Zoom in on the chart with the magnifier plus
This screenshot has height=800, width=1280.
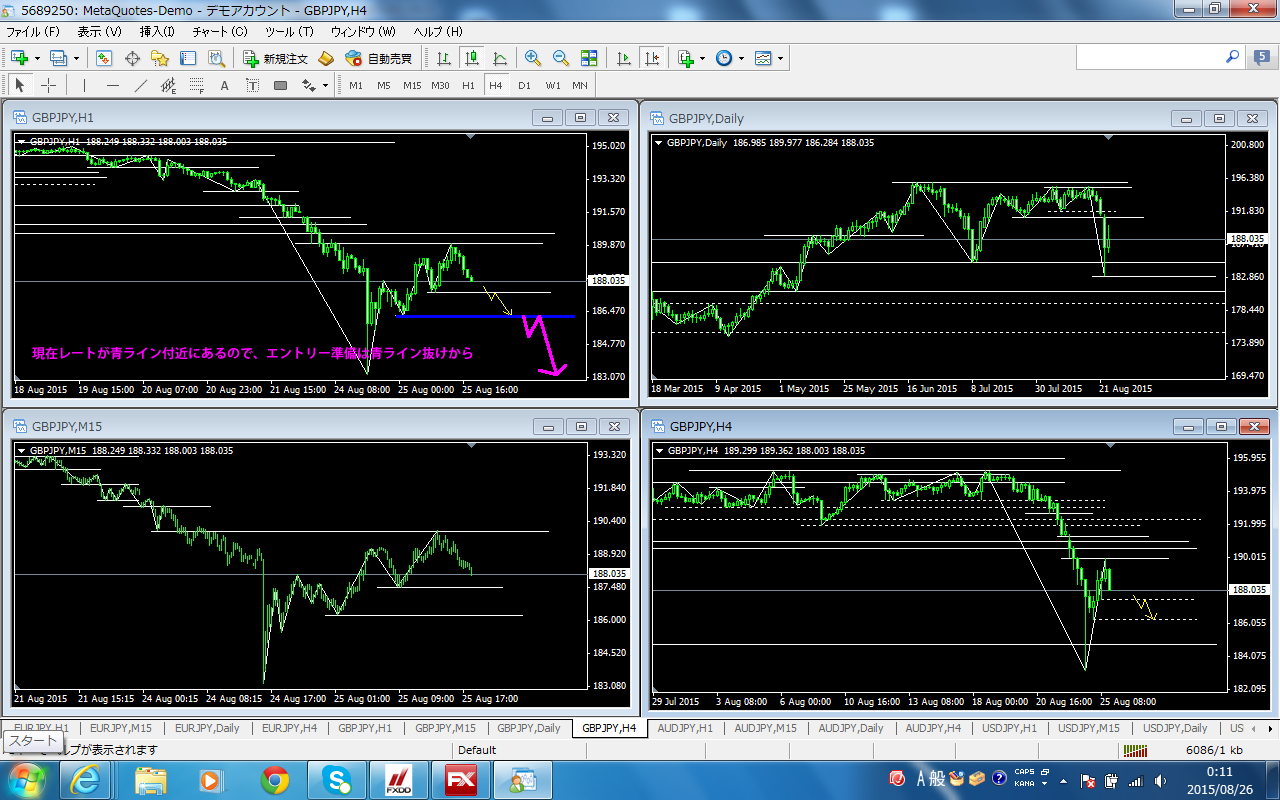[533, 58]
